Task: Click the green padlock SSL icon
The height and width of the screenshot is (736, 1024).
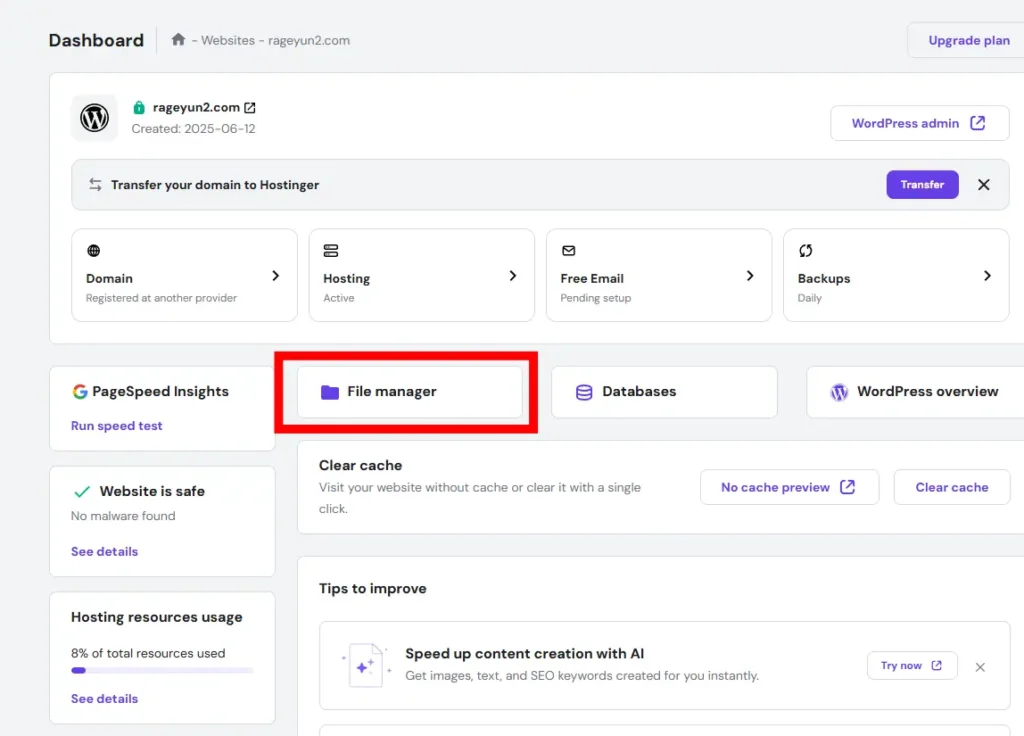Action: click(139, 108)
